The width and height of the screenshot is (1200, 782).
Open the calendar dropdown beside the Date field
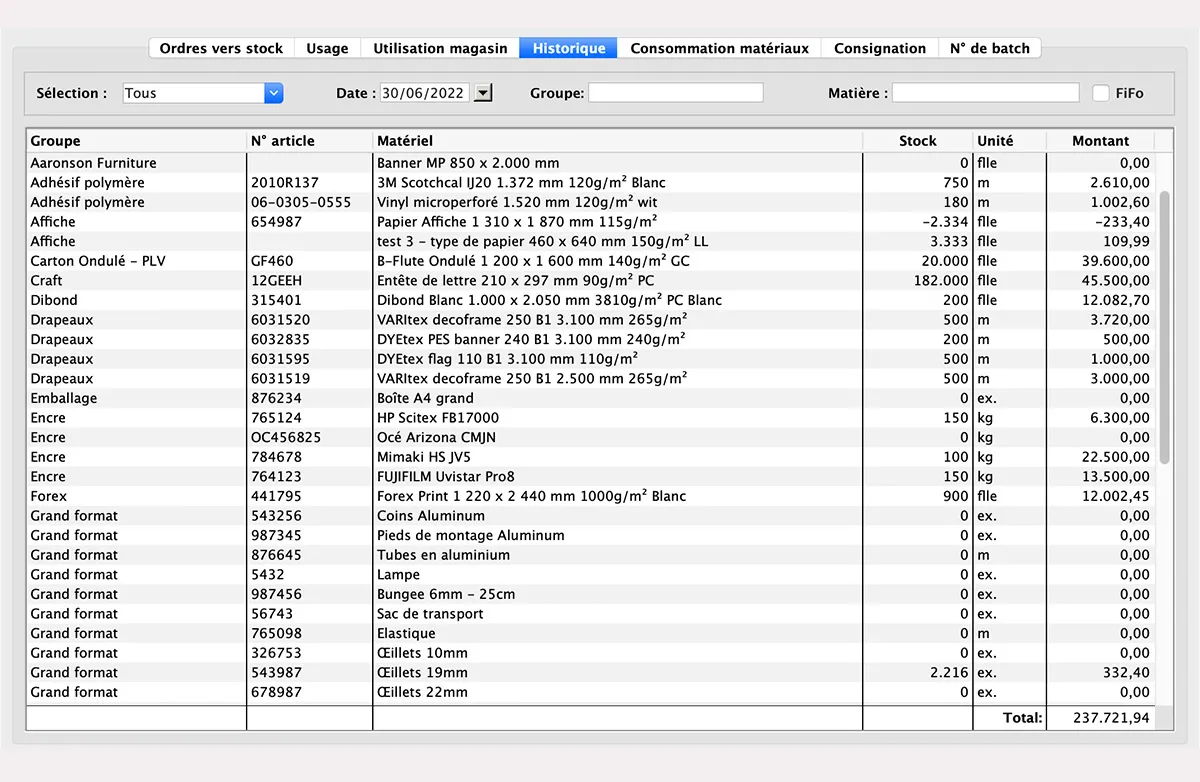click(482, 92)
